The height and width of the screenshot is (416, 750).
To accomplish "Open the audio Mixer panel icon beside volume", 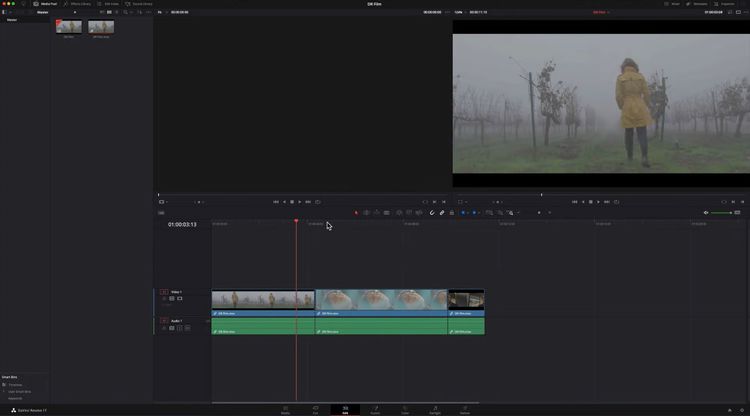I will point(738,213).
